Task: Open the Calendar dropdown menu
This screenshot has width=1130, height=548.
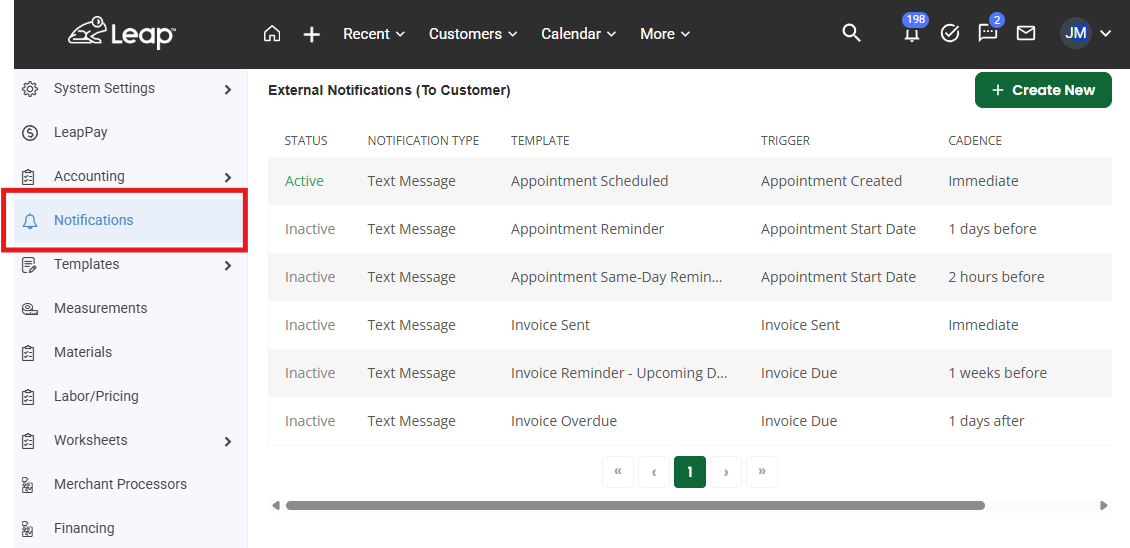Action: [579, 34]
